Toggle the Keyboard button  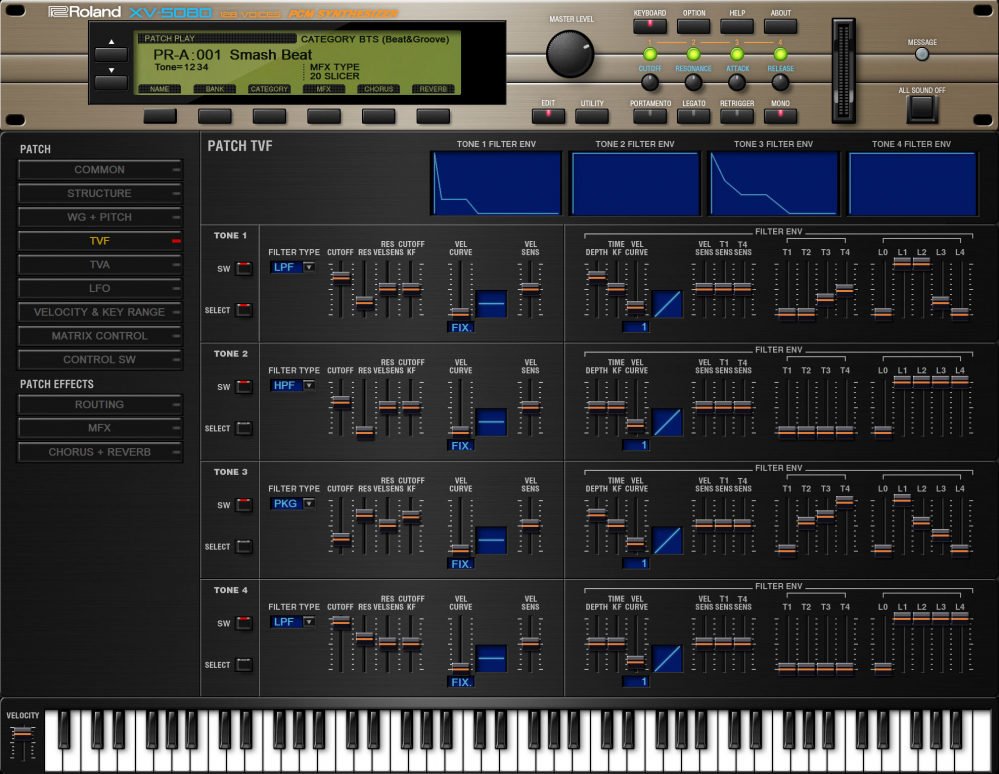(650, 25)
